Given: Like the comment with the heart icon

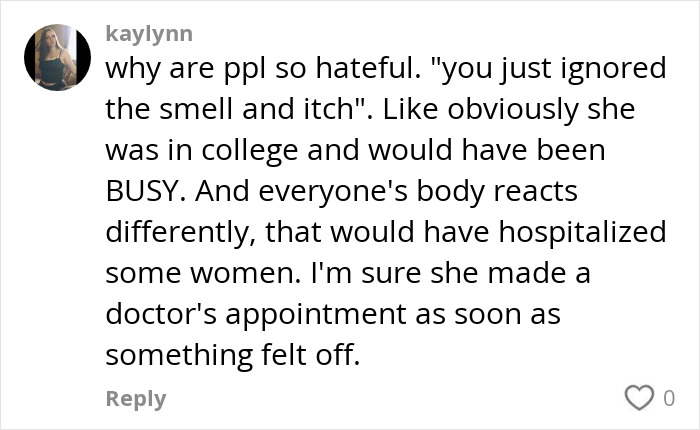Looking at the screenshot, I should click(638, 398).
